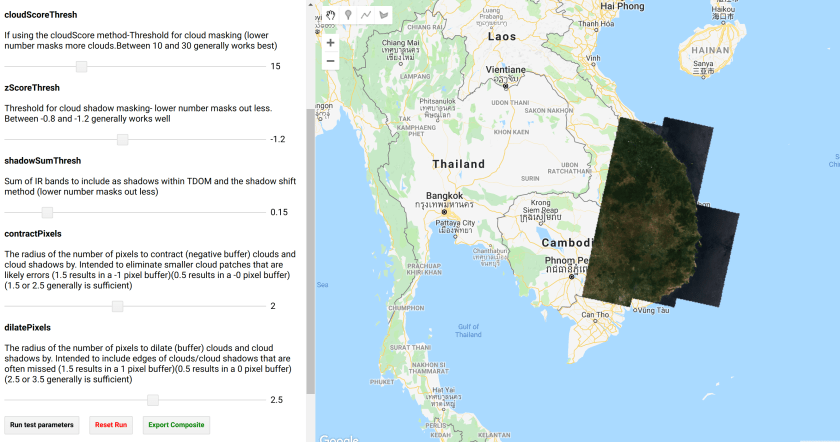Select the add marker drawing tool
Image resolution: width=840 pixels, height=442 pixels.
point(349,16)
